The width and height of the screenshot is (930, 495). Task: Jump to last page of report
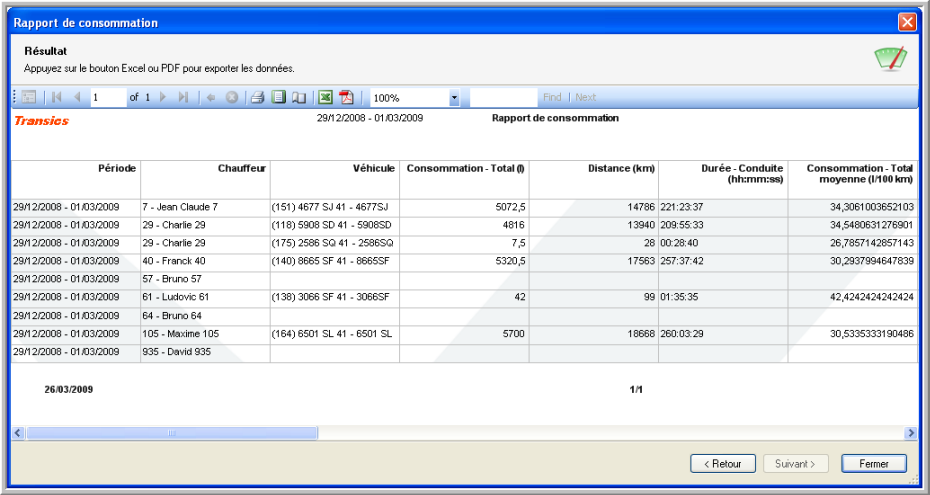pyautogui.click(x=182, y=98)
